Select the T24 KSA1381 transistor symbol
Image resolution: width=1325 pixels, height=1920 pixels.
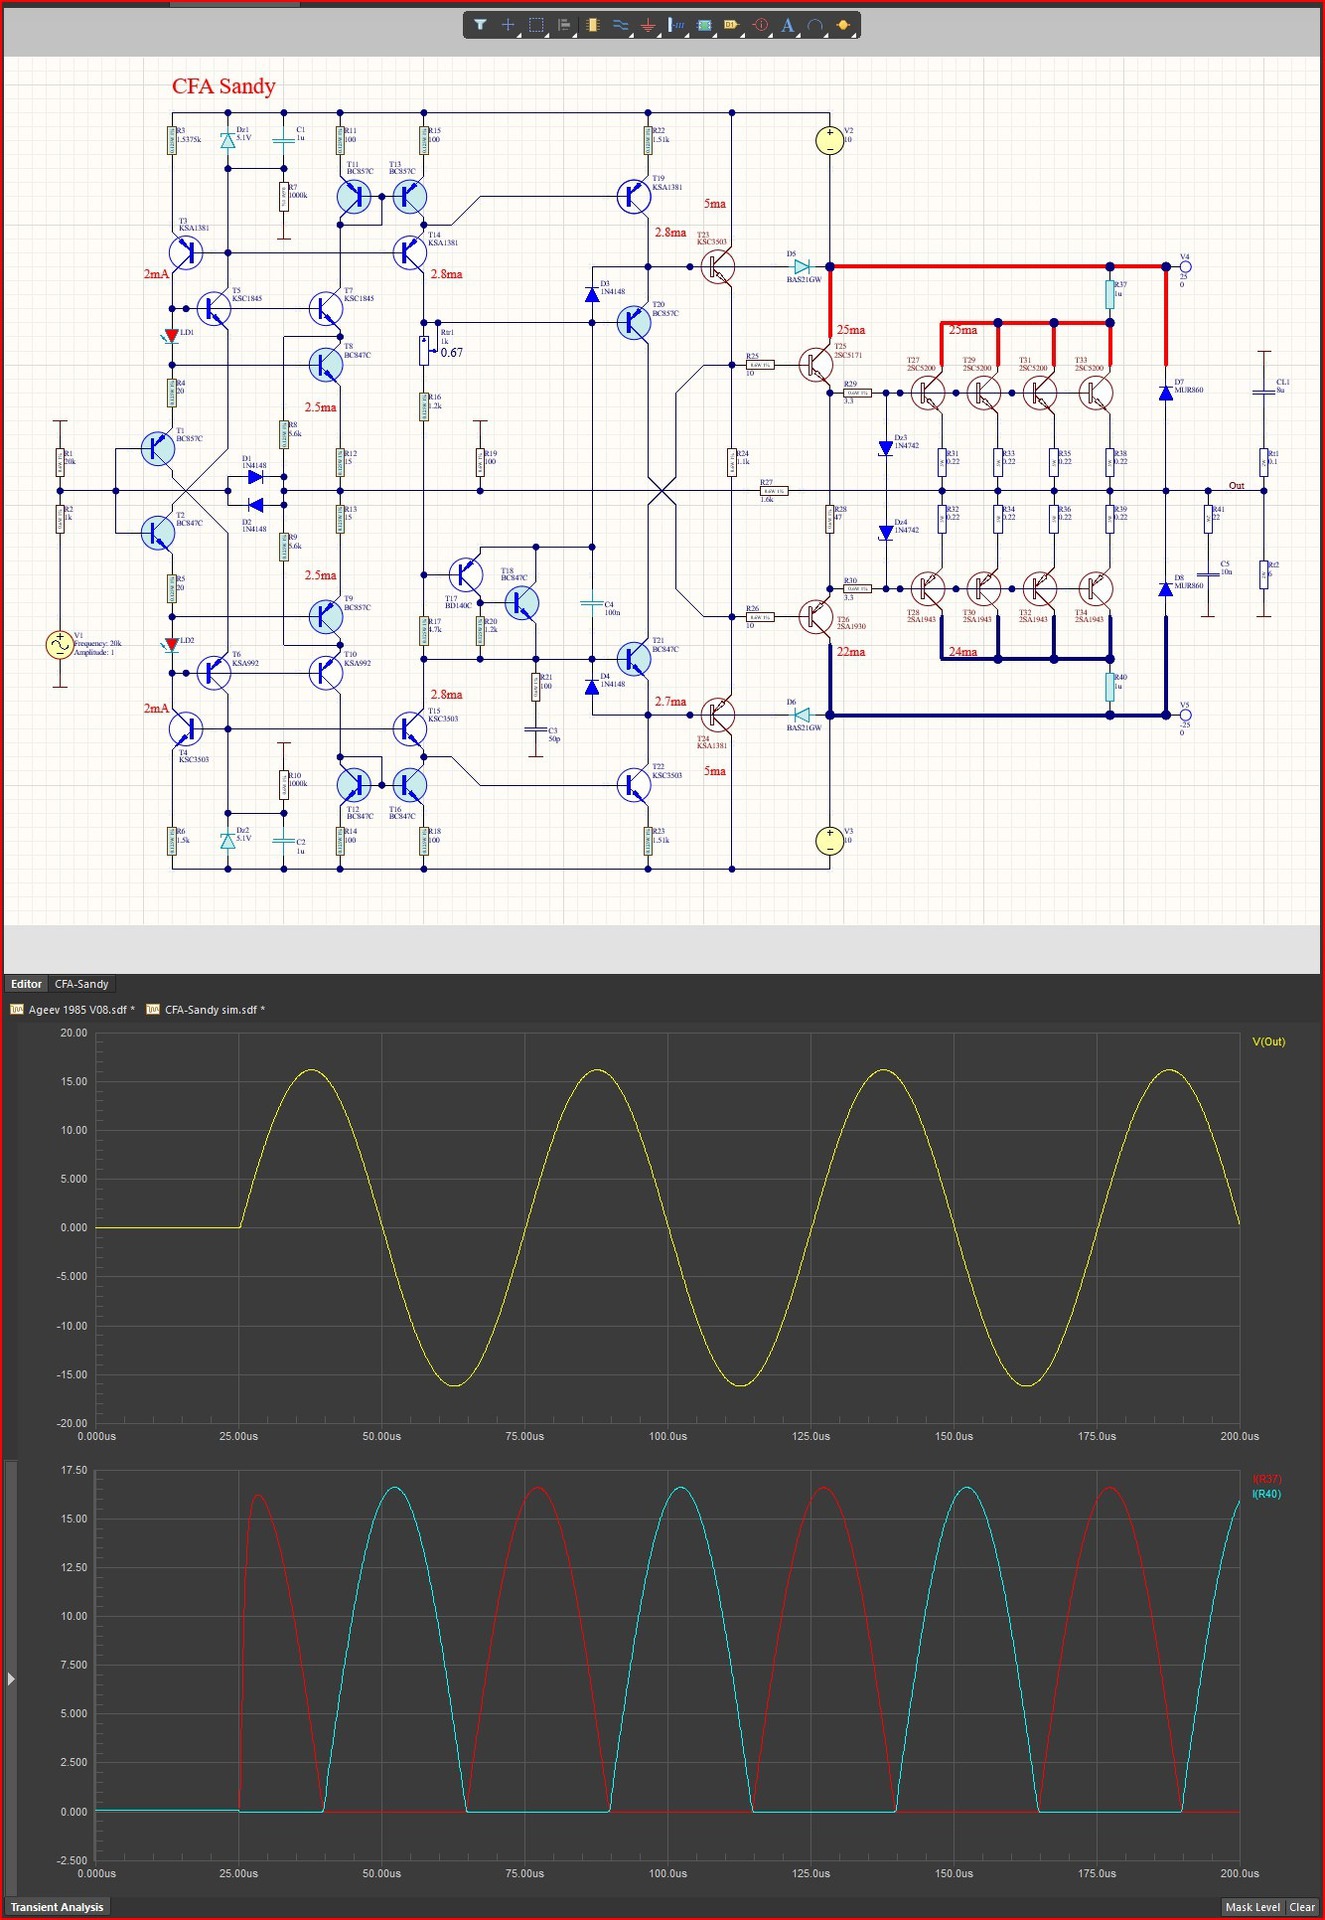click(718, 715)
